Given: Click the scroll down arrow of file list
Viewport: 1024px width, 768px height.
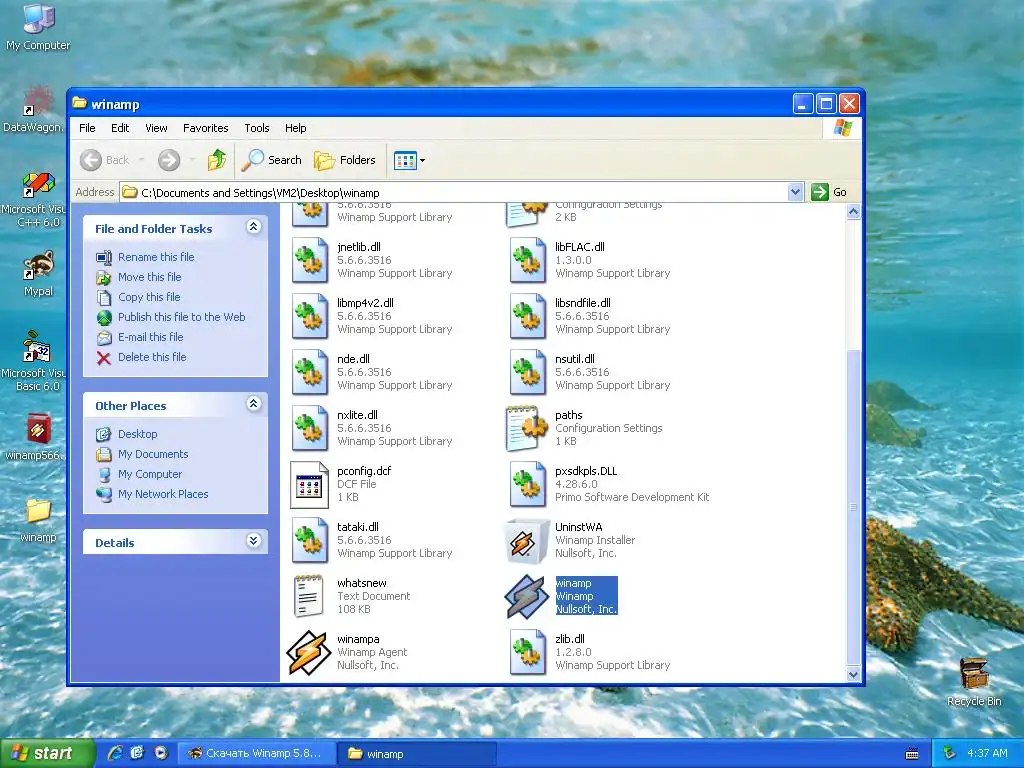Looking at the screenshot, I should click(853, 675).
